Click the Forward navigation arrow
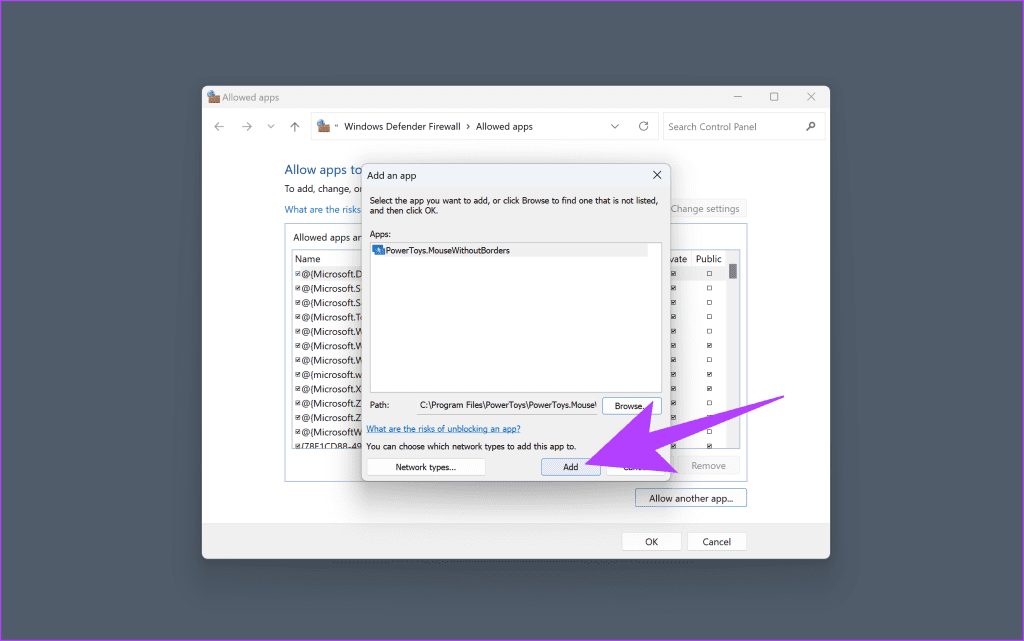The width and height of the screenshot is (1024, 641). (x=247, y=127)
